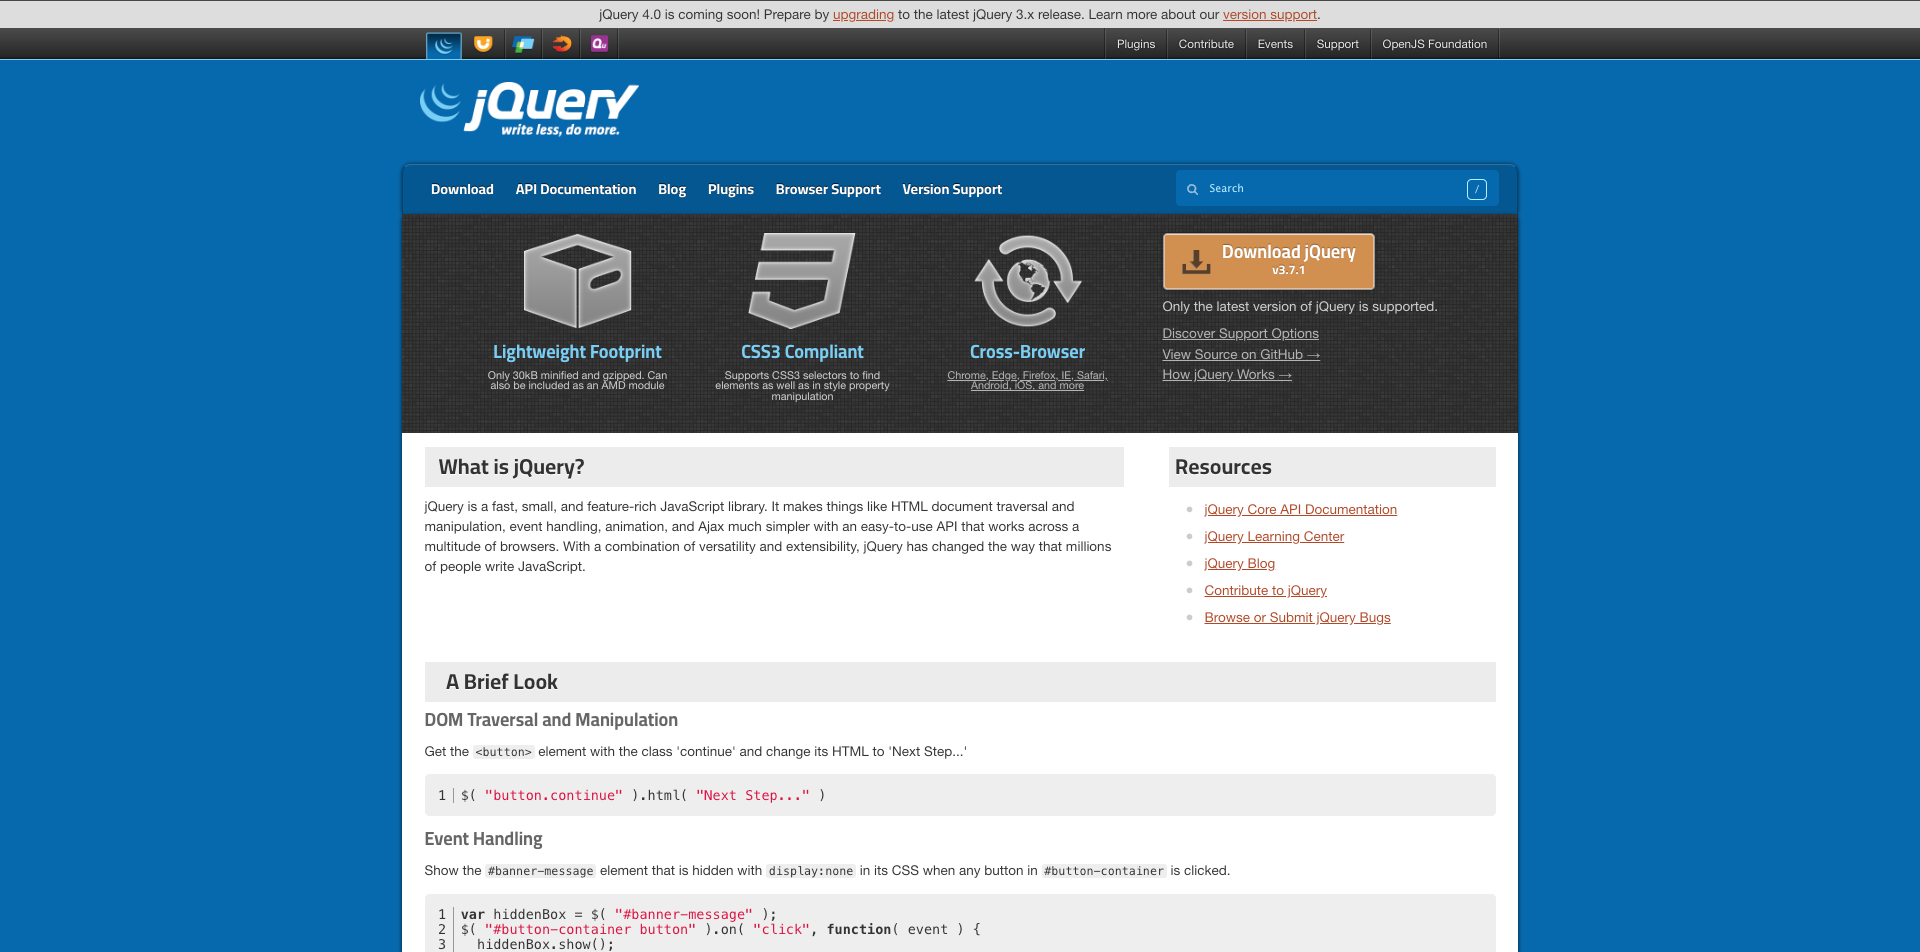Open View Source on GitHub link
This screenshot has width=1920, height=952.
pos(1241,354)
